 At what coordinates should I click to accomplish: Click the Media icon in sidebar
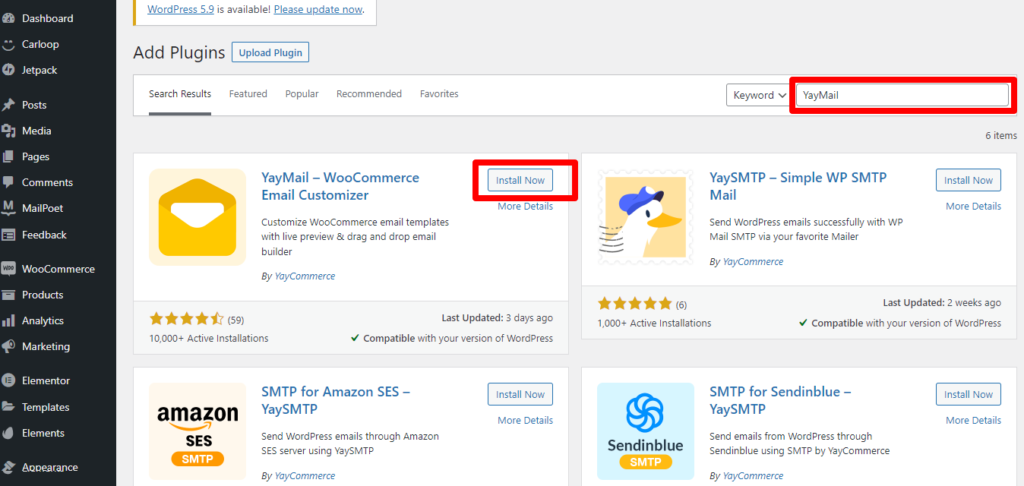point(8,131)
